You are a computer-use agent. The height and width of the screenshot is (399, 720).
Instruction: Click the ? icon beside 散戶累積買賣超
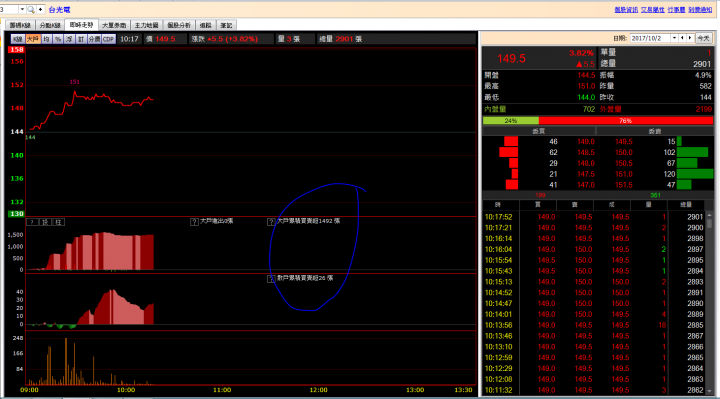(271, 279)
